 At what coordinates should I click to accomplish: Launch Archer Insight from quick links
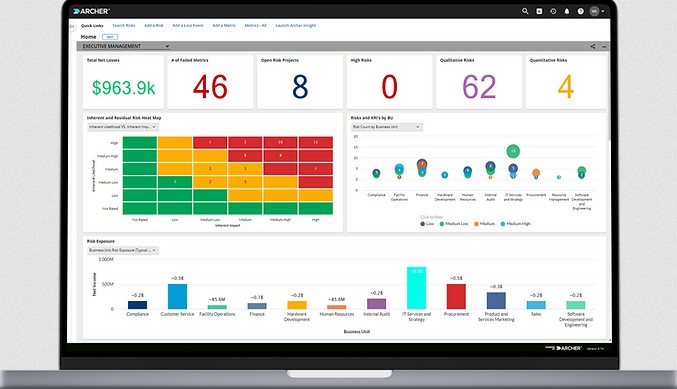[x=296, y=25]
